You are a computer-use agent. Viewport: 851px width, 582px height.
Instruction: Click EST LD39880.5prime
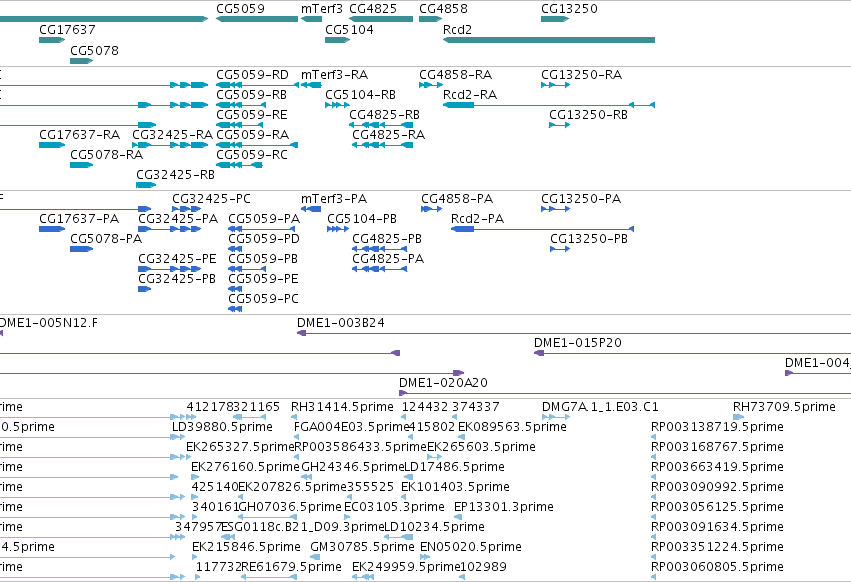point(178,438)
